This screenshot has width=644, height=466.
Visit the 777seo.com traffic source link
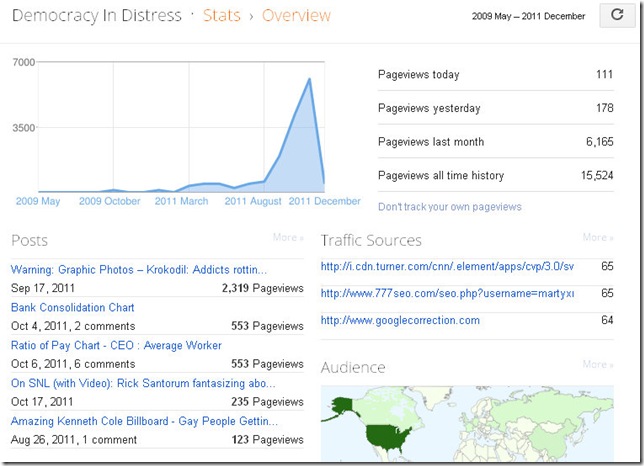coord(447,294)
